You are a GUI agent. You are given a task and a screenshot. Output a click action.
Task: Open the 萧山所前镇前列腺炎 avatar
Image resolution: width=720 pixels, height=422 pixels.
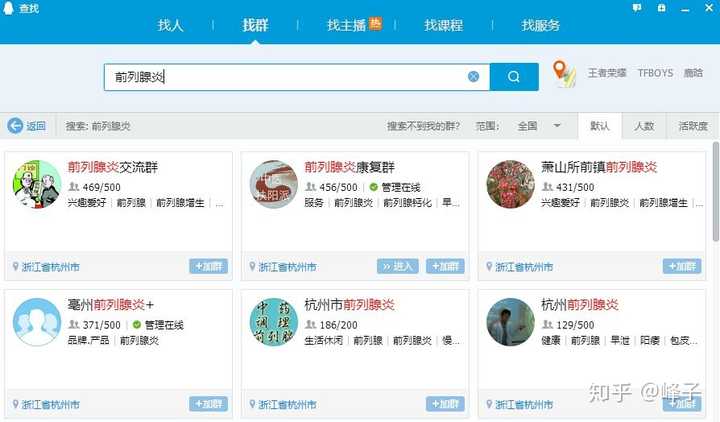[511, 184]
